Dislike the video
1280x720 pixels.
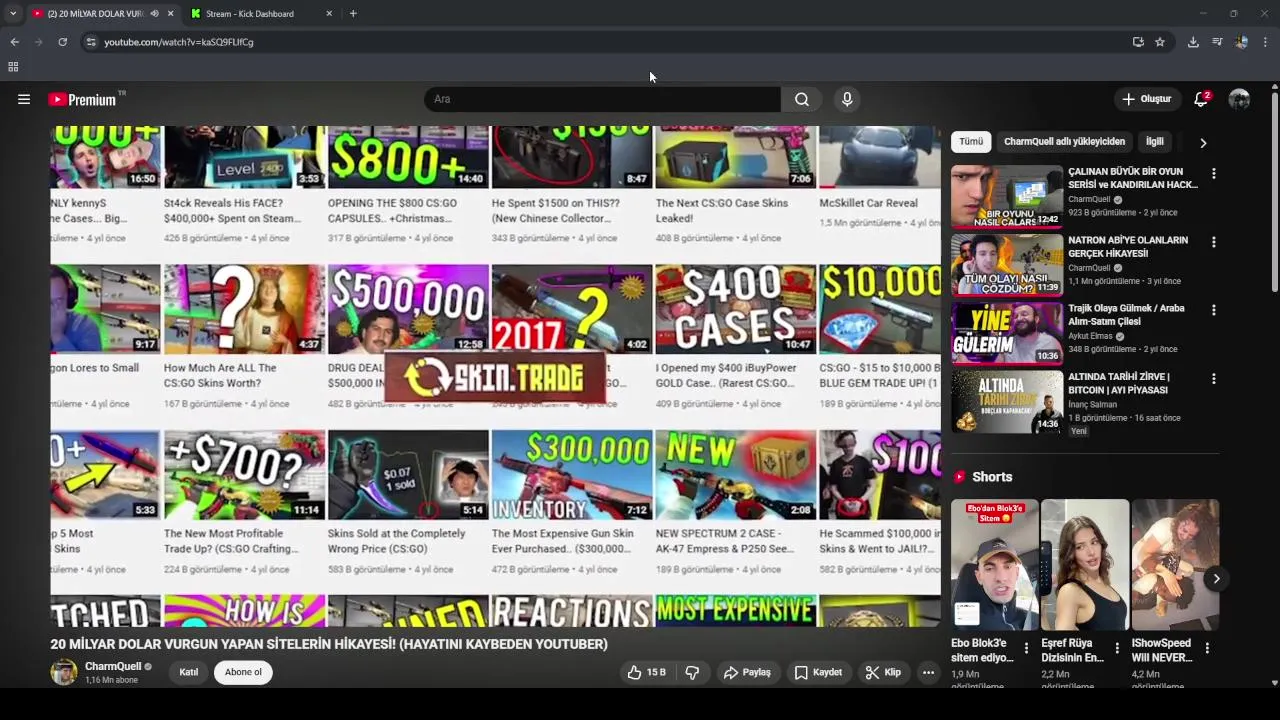[692, 673]
